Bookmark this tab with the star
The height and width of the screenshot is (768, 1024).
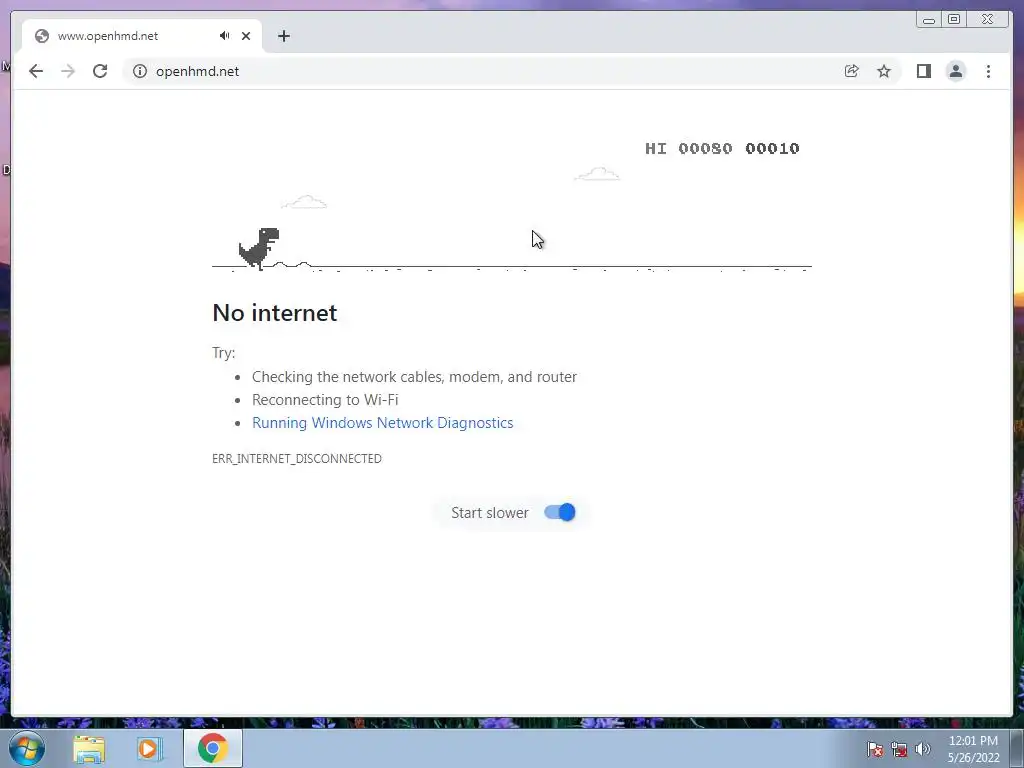click(x=884, y=71)
